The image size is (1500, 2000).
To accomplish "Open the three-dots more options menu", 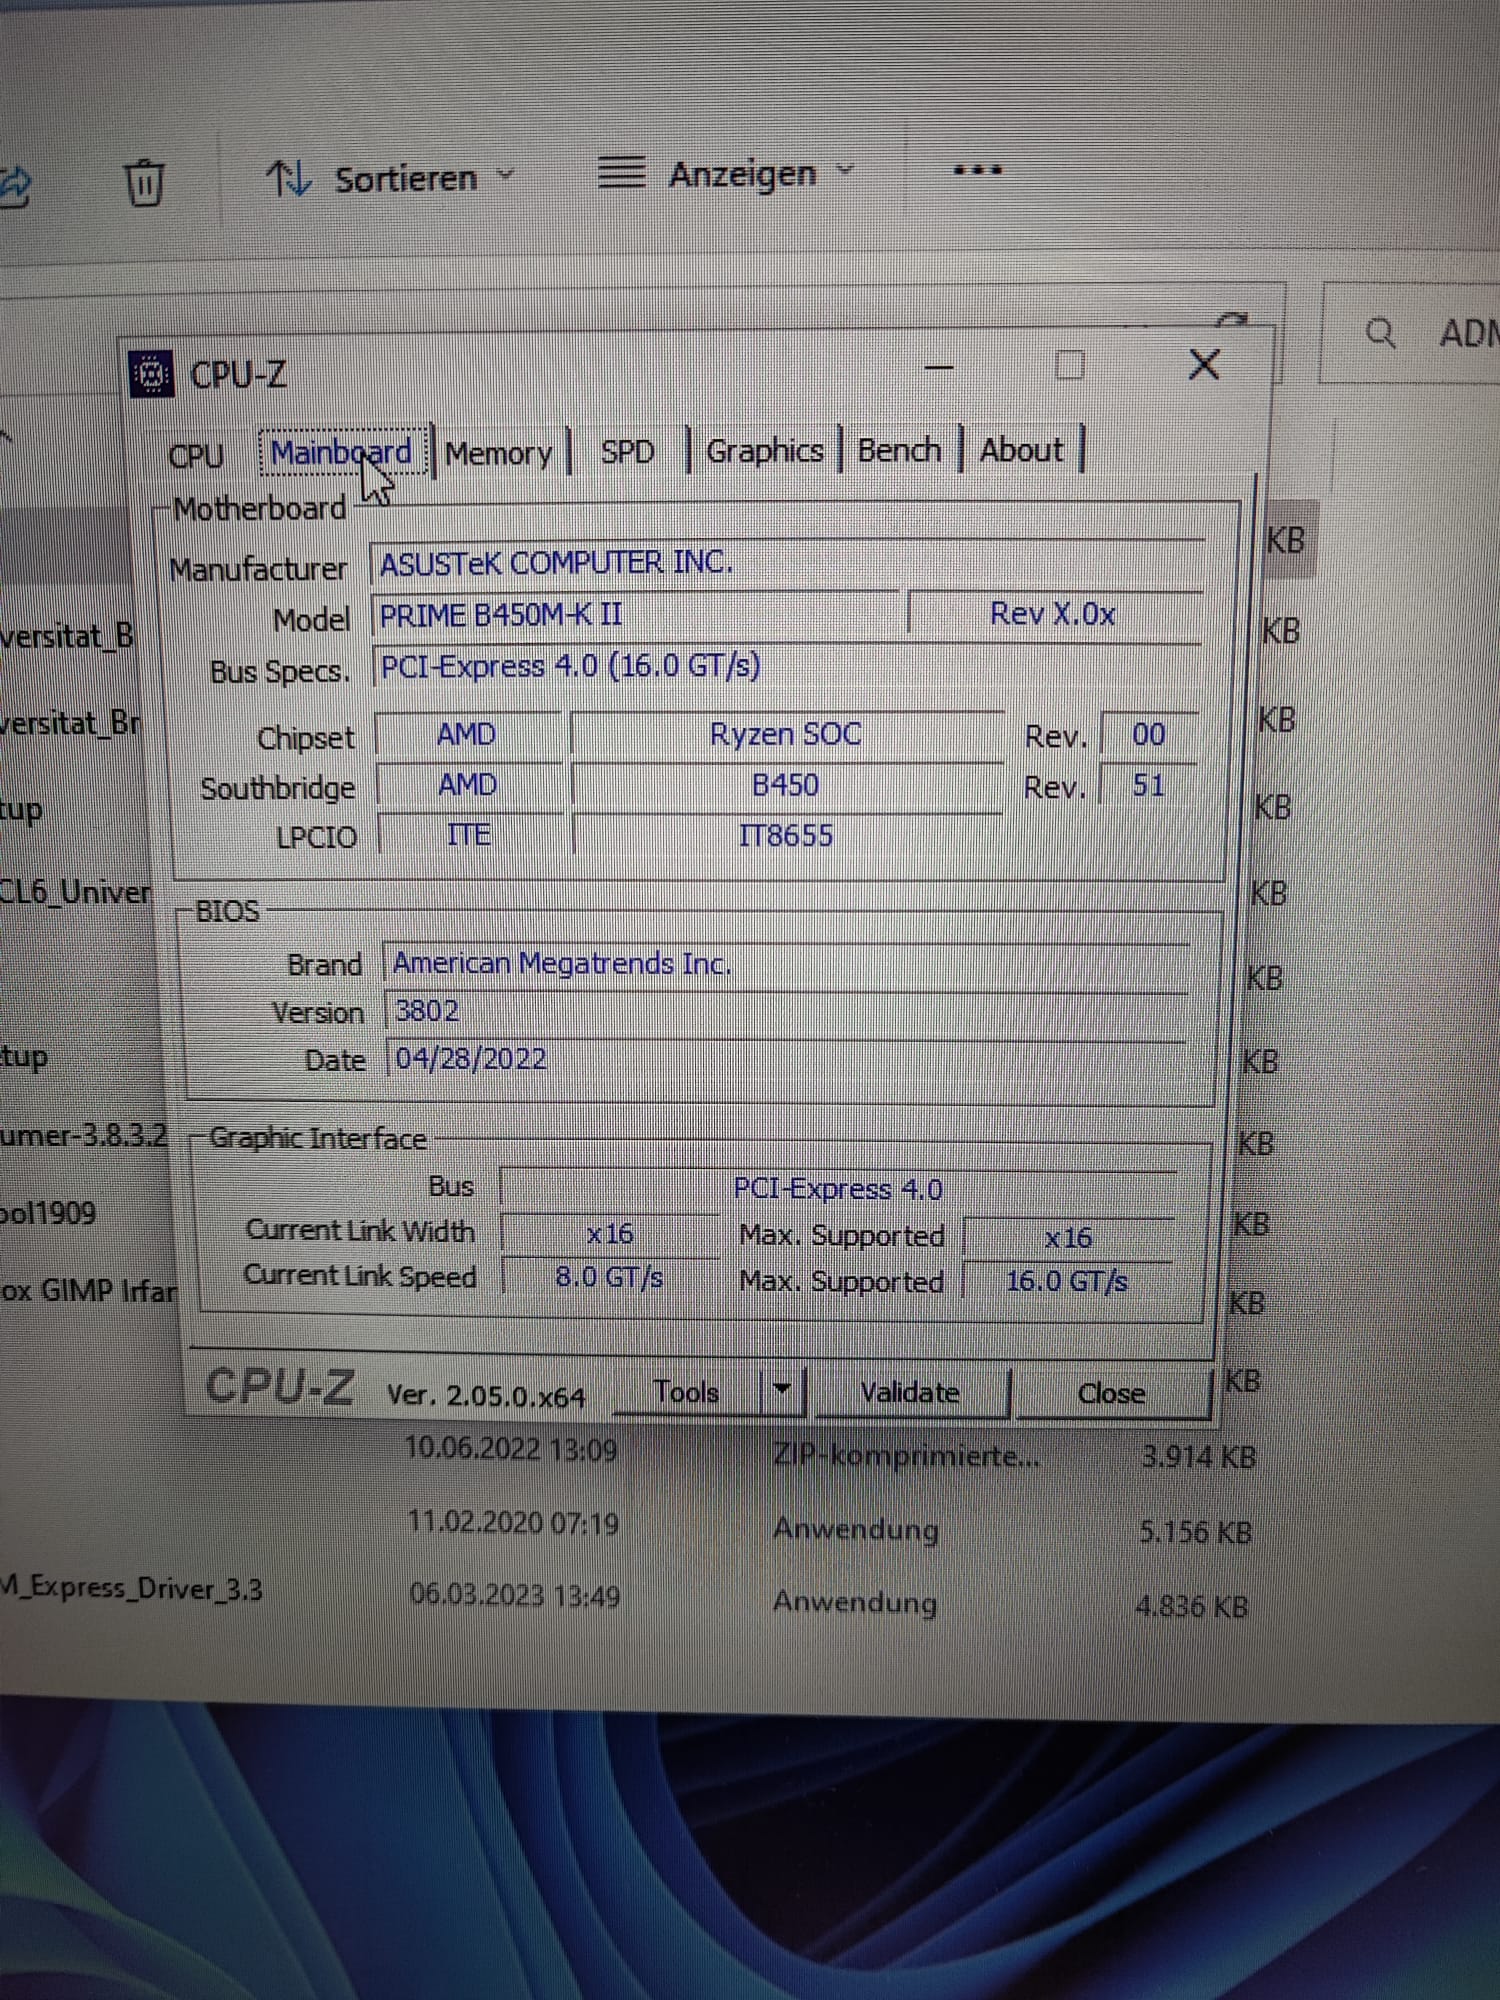I will [977, 170].
